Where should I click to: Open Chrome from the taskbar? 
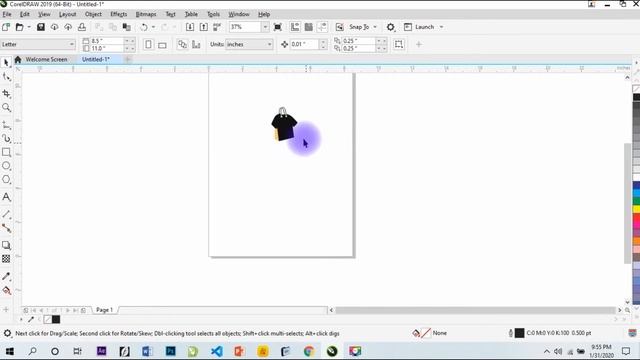(x=309, y=351)
